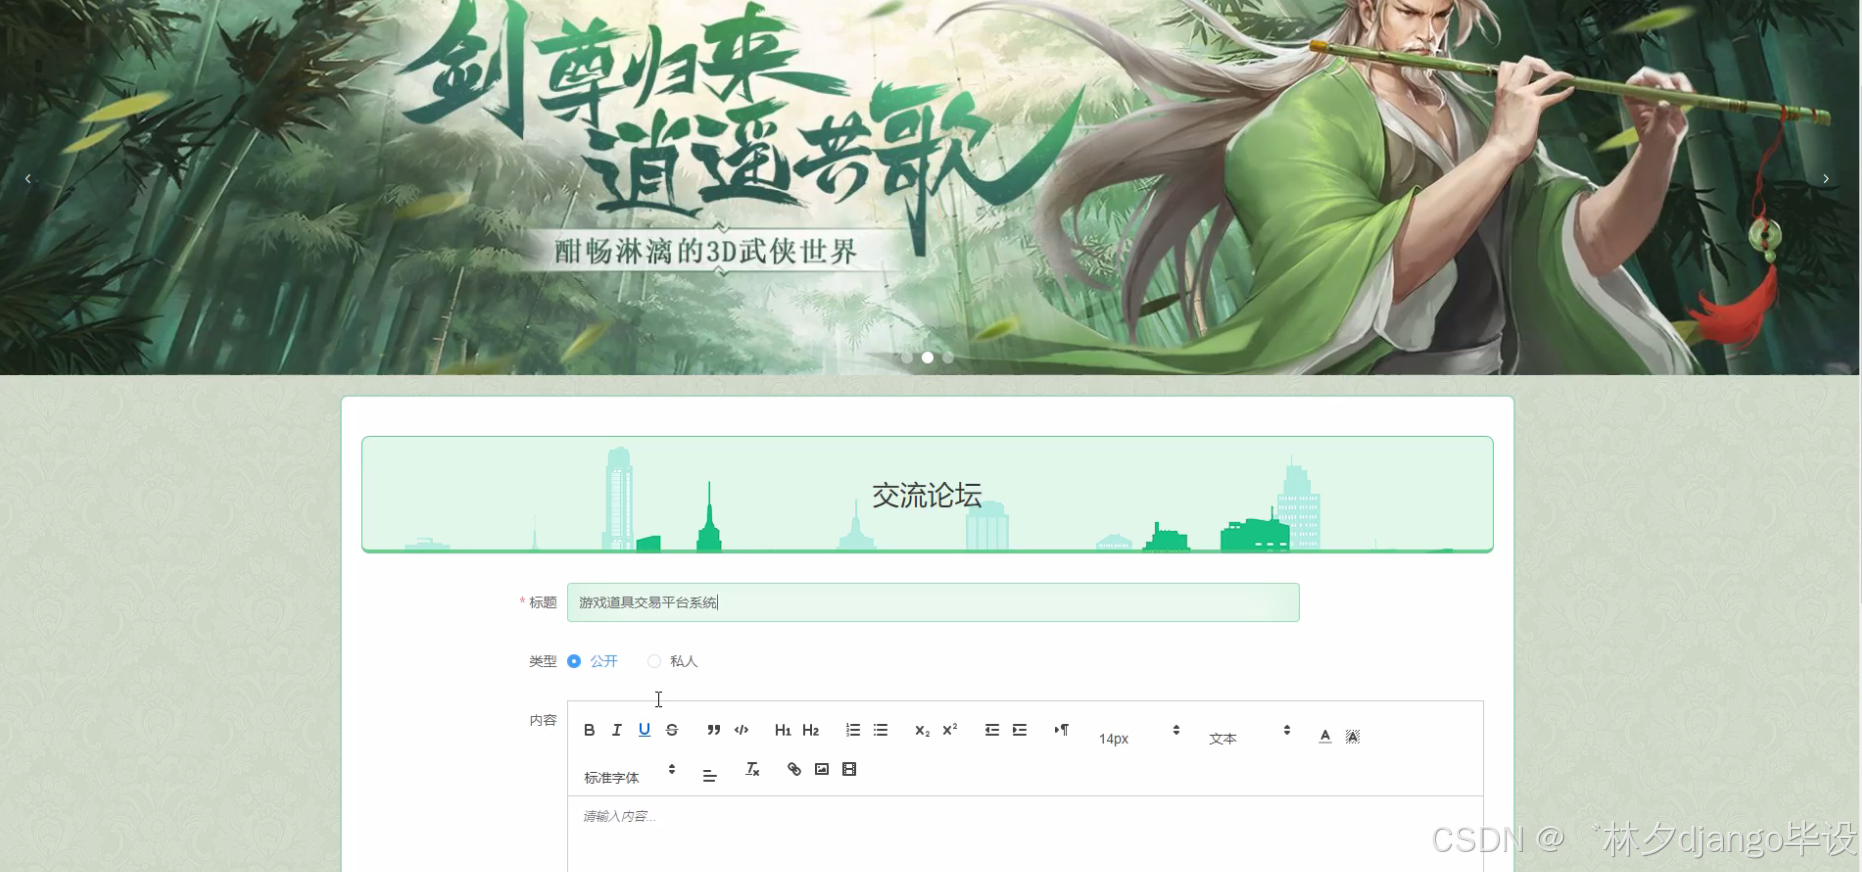1862x872 pixels.
Task: Open the text alignment options
Action: pos(710,776)
